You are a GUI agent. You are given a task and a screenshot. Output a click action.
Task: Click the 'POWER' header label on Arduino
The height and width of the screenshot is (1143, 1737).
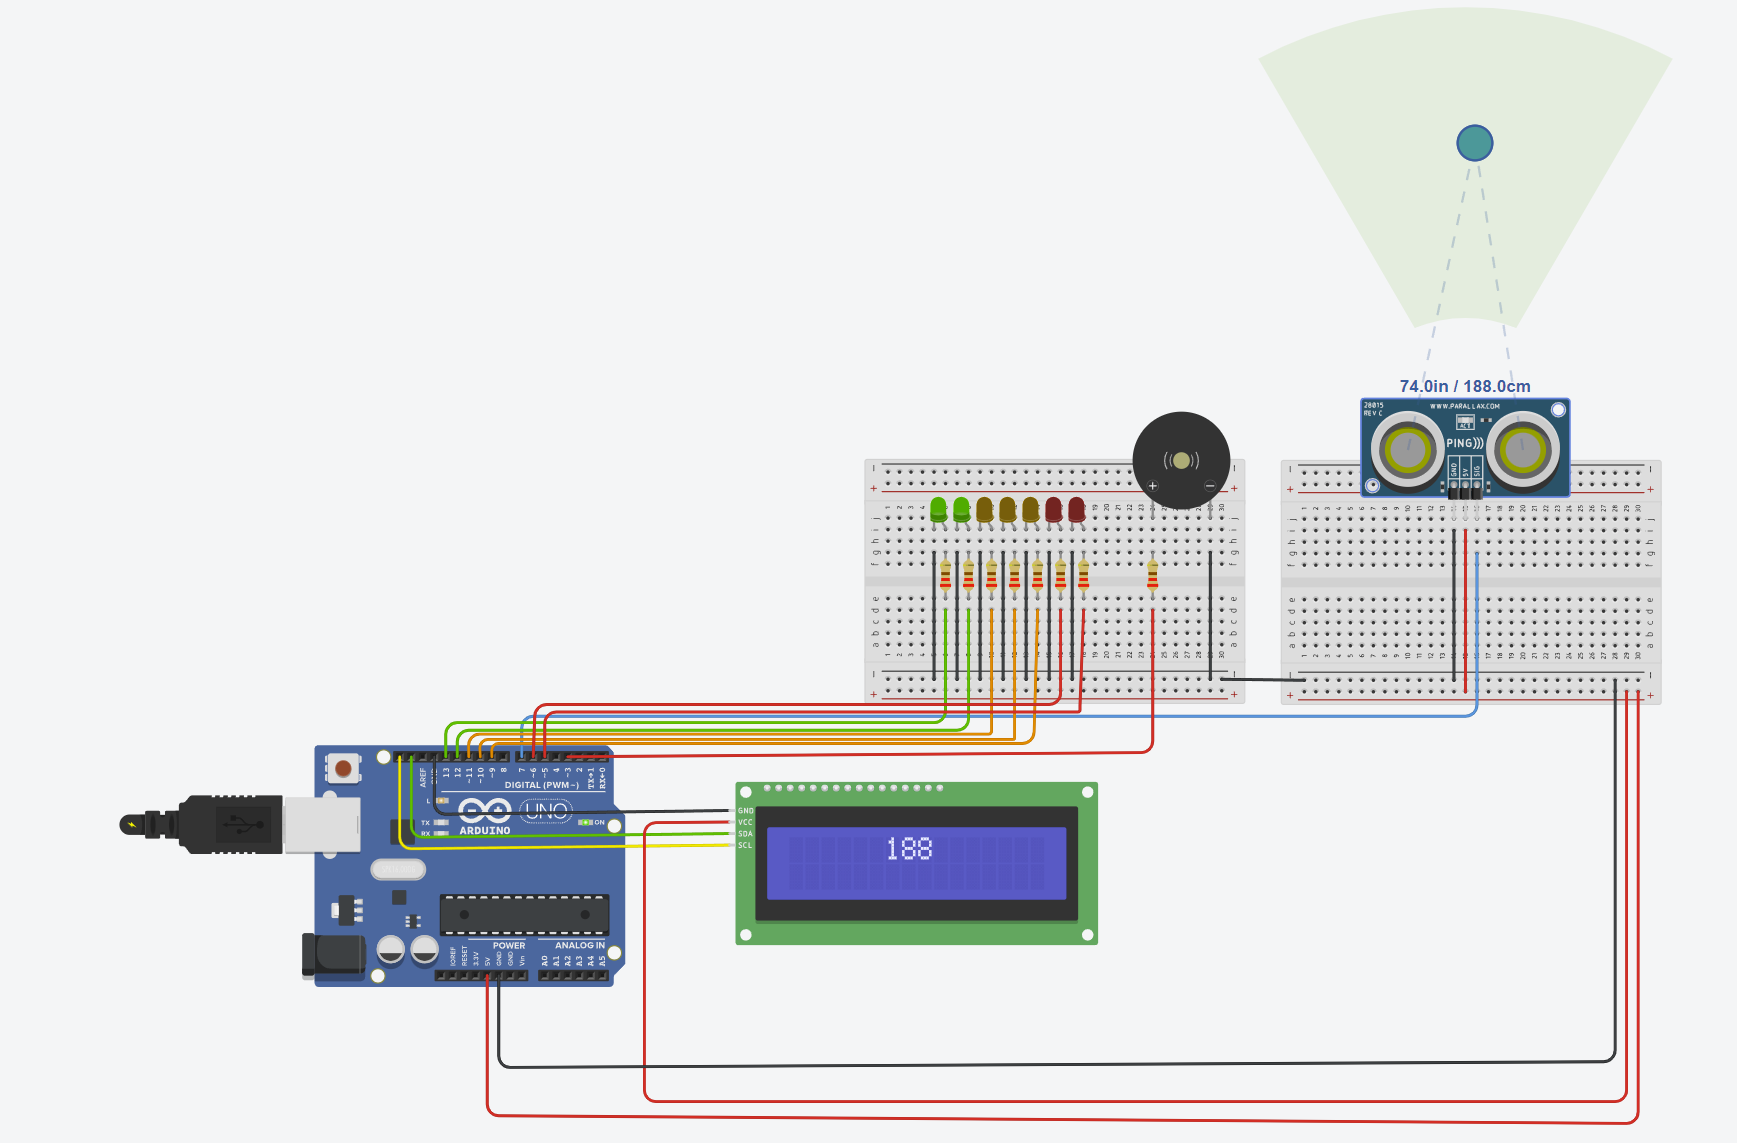click(509, 945)
